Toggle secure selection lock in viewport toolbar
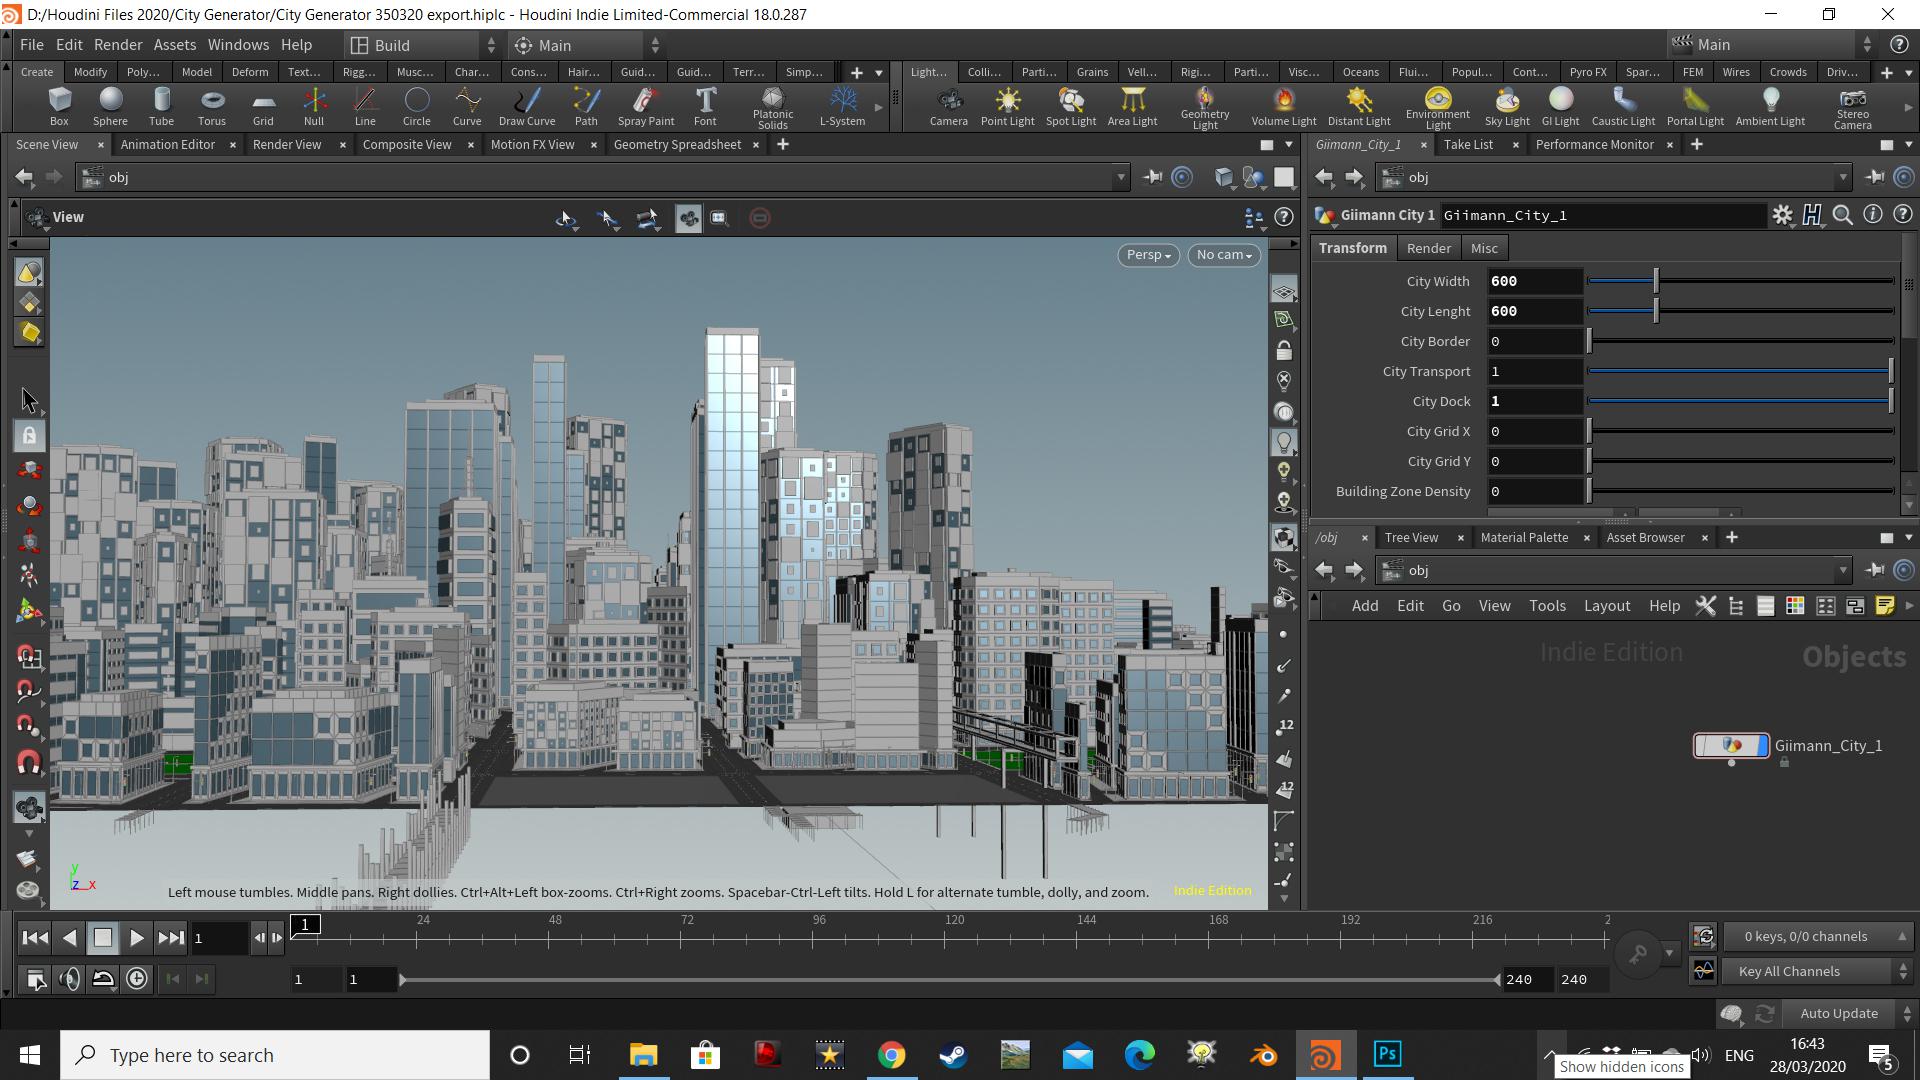1920x1080 pixels. [x=28, y=435]
